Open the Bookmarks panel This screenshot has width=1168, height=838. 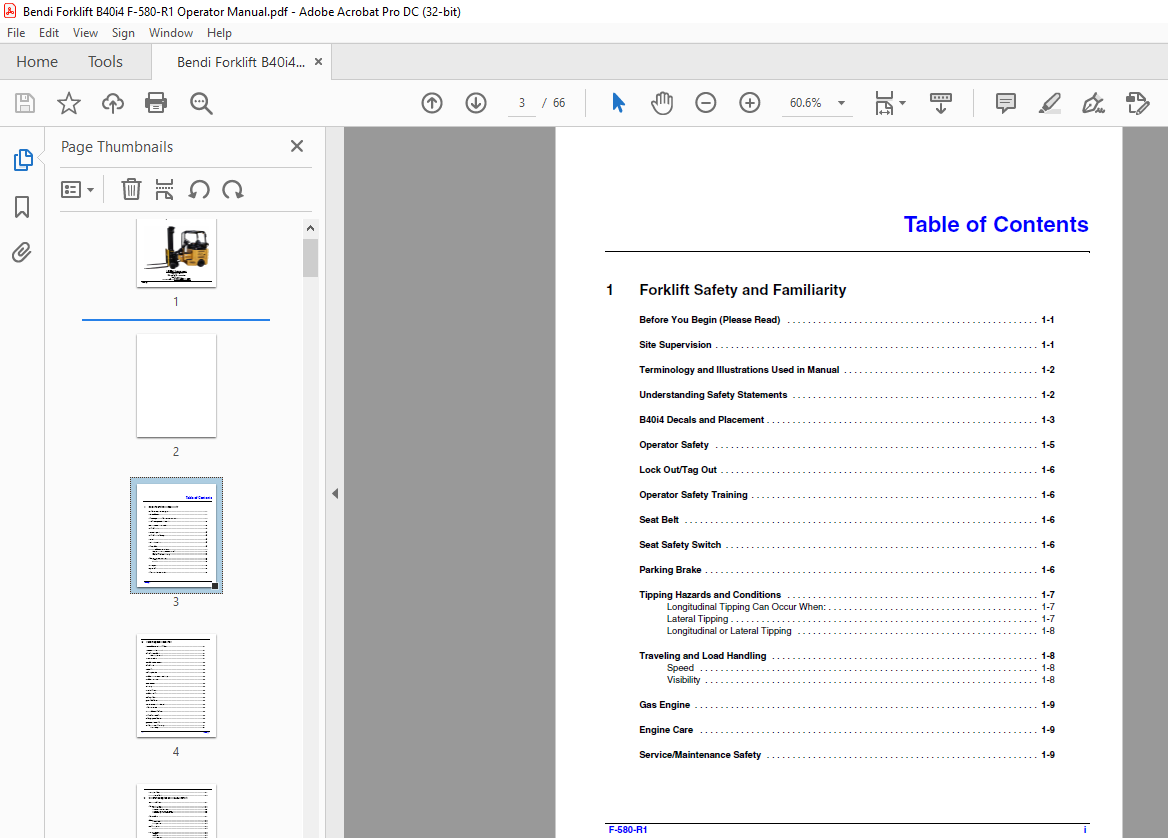pyautogui.click(x=22, y=206)
